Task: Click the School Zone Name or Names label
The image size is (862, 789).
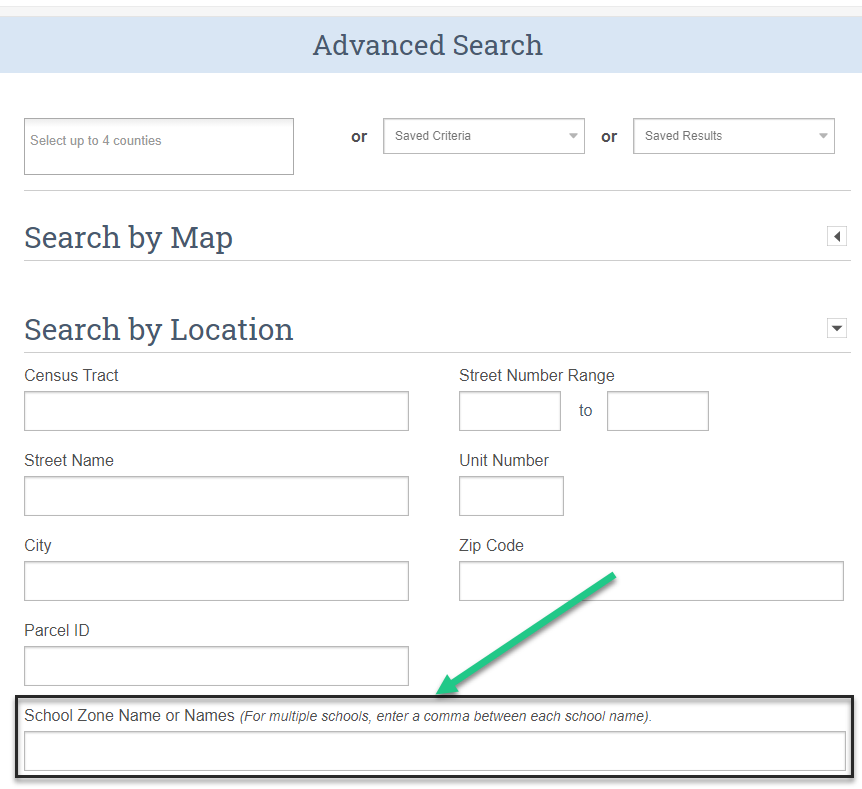Action: (129, 716)
